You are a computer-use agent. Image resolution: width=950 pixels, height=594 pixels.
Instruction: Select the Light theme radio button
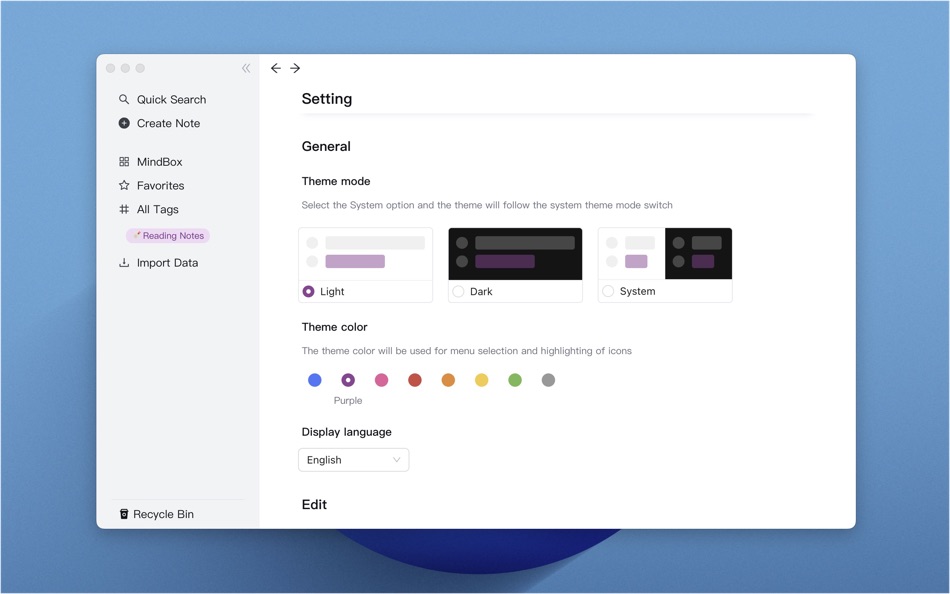click(308, 292)
